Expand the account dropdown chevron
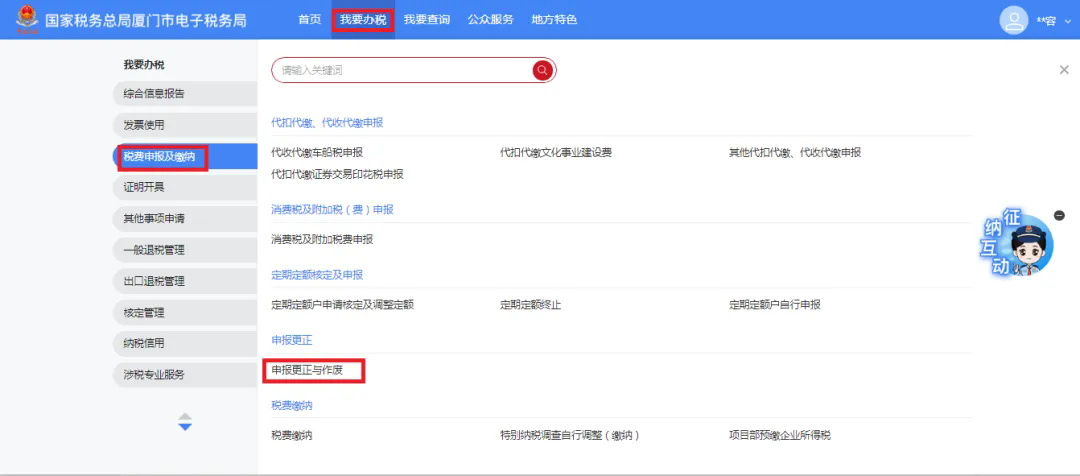Viewport: 1080px width, 476px height. 1068,21
